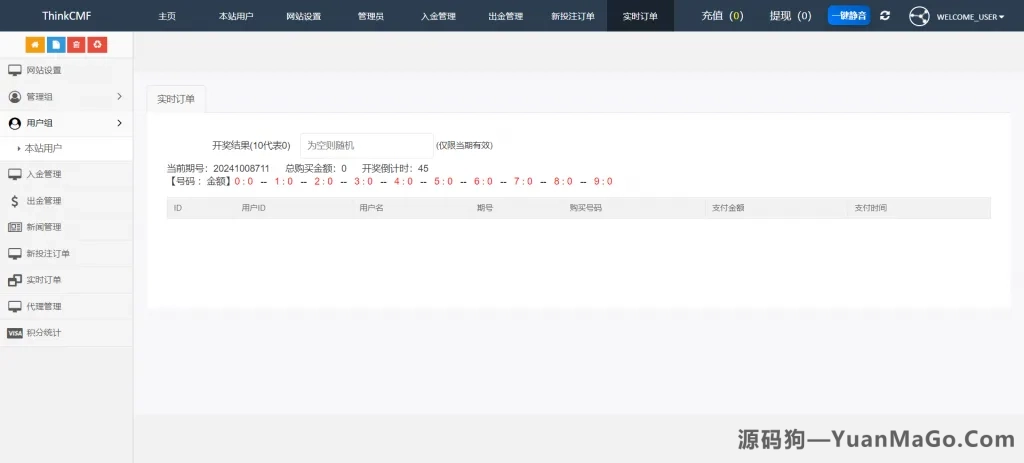Expand the 管理组 chevron in sidebar
This screenshot has width=1024, height=463.
(120, 97)
